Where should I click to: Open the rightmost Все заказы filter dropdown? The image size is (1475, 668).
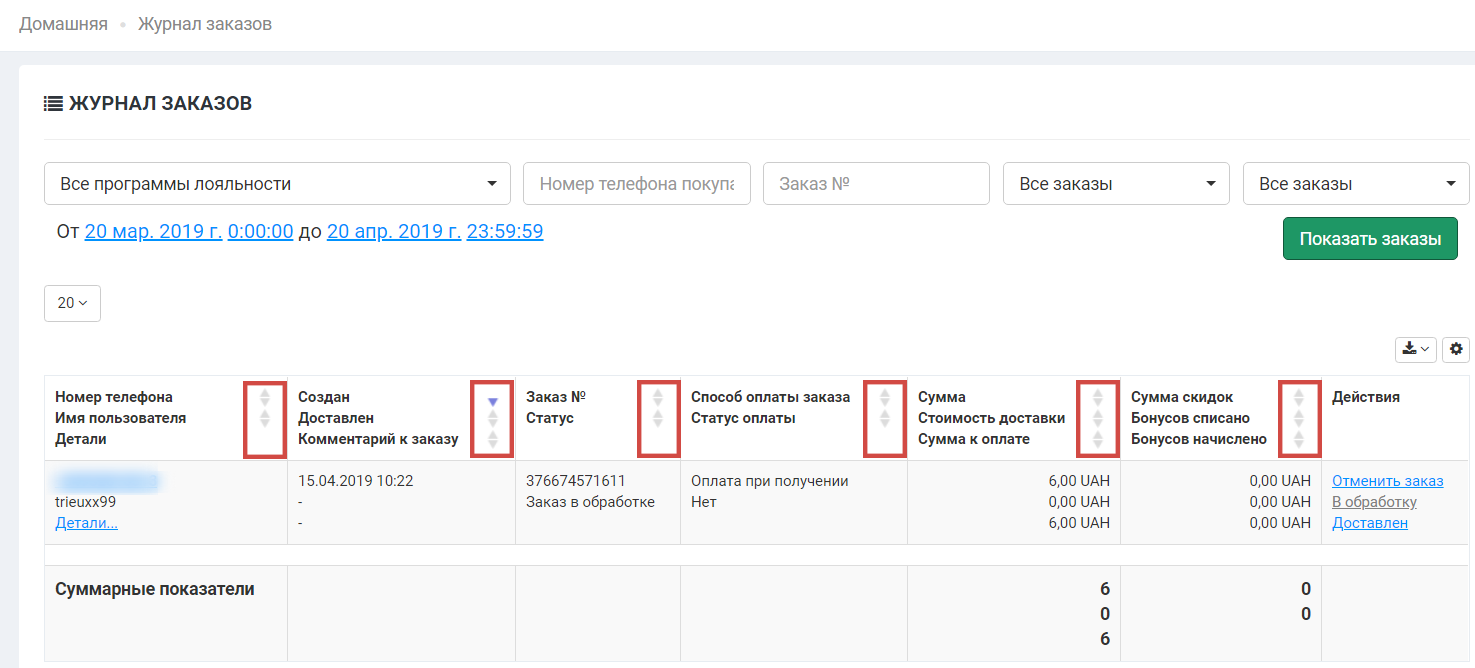1356,184
